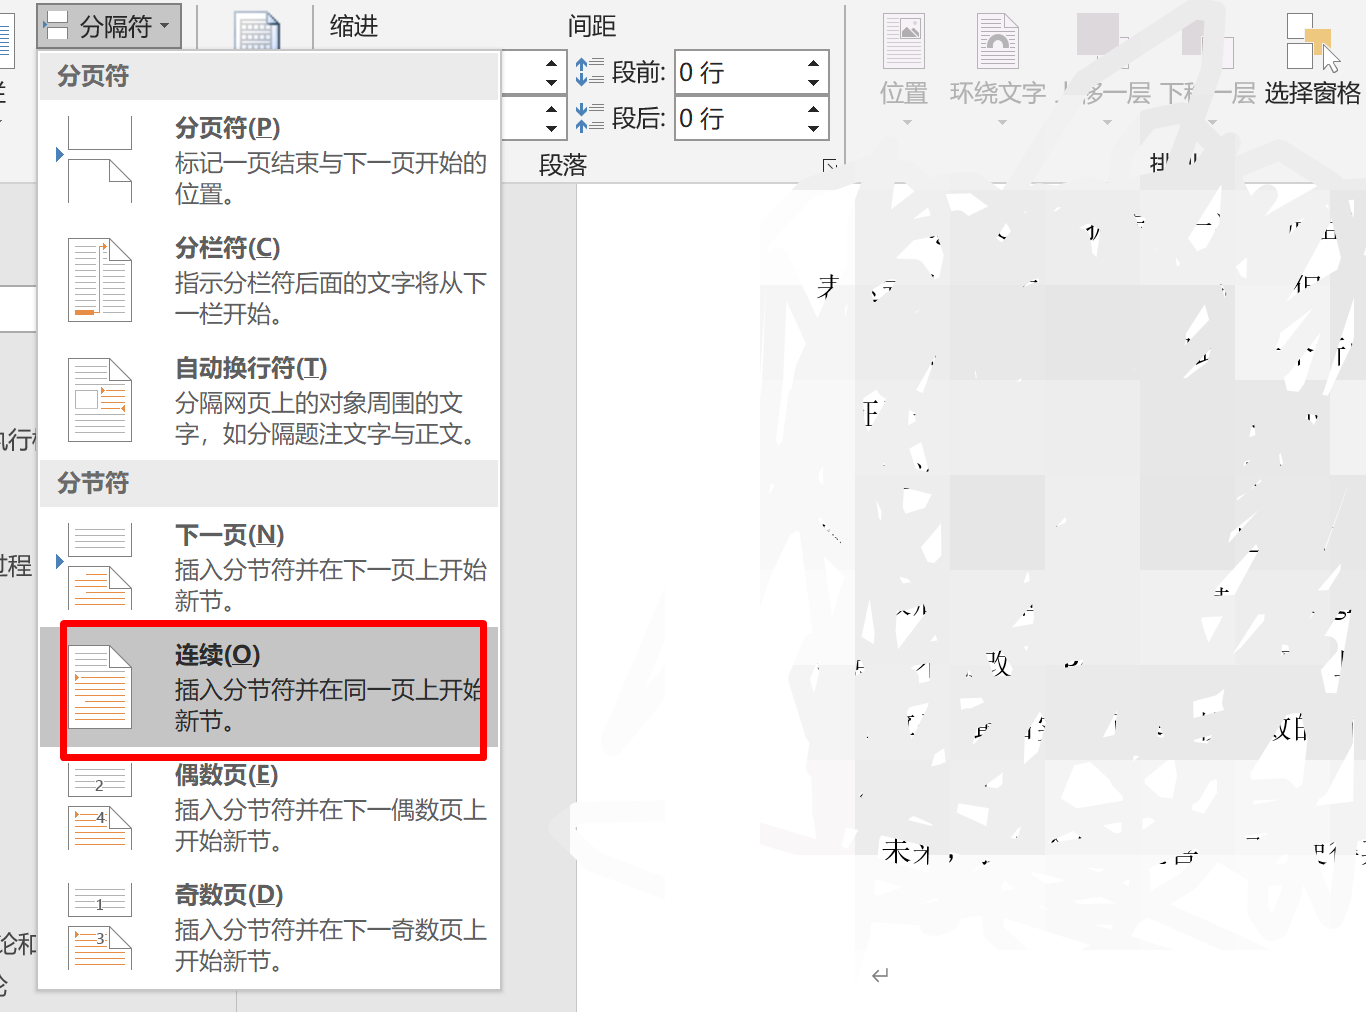
Task: Click the 段前 spacing before field
Action: tap(739, 72)
